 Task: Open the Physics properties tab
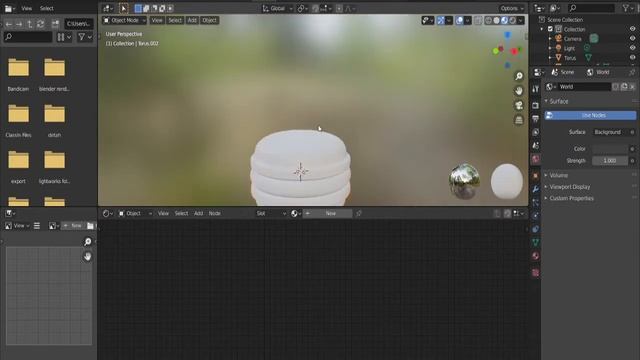tap(536, 216)
